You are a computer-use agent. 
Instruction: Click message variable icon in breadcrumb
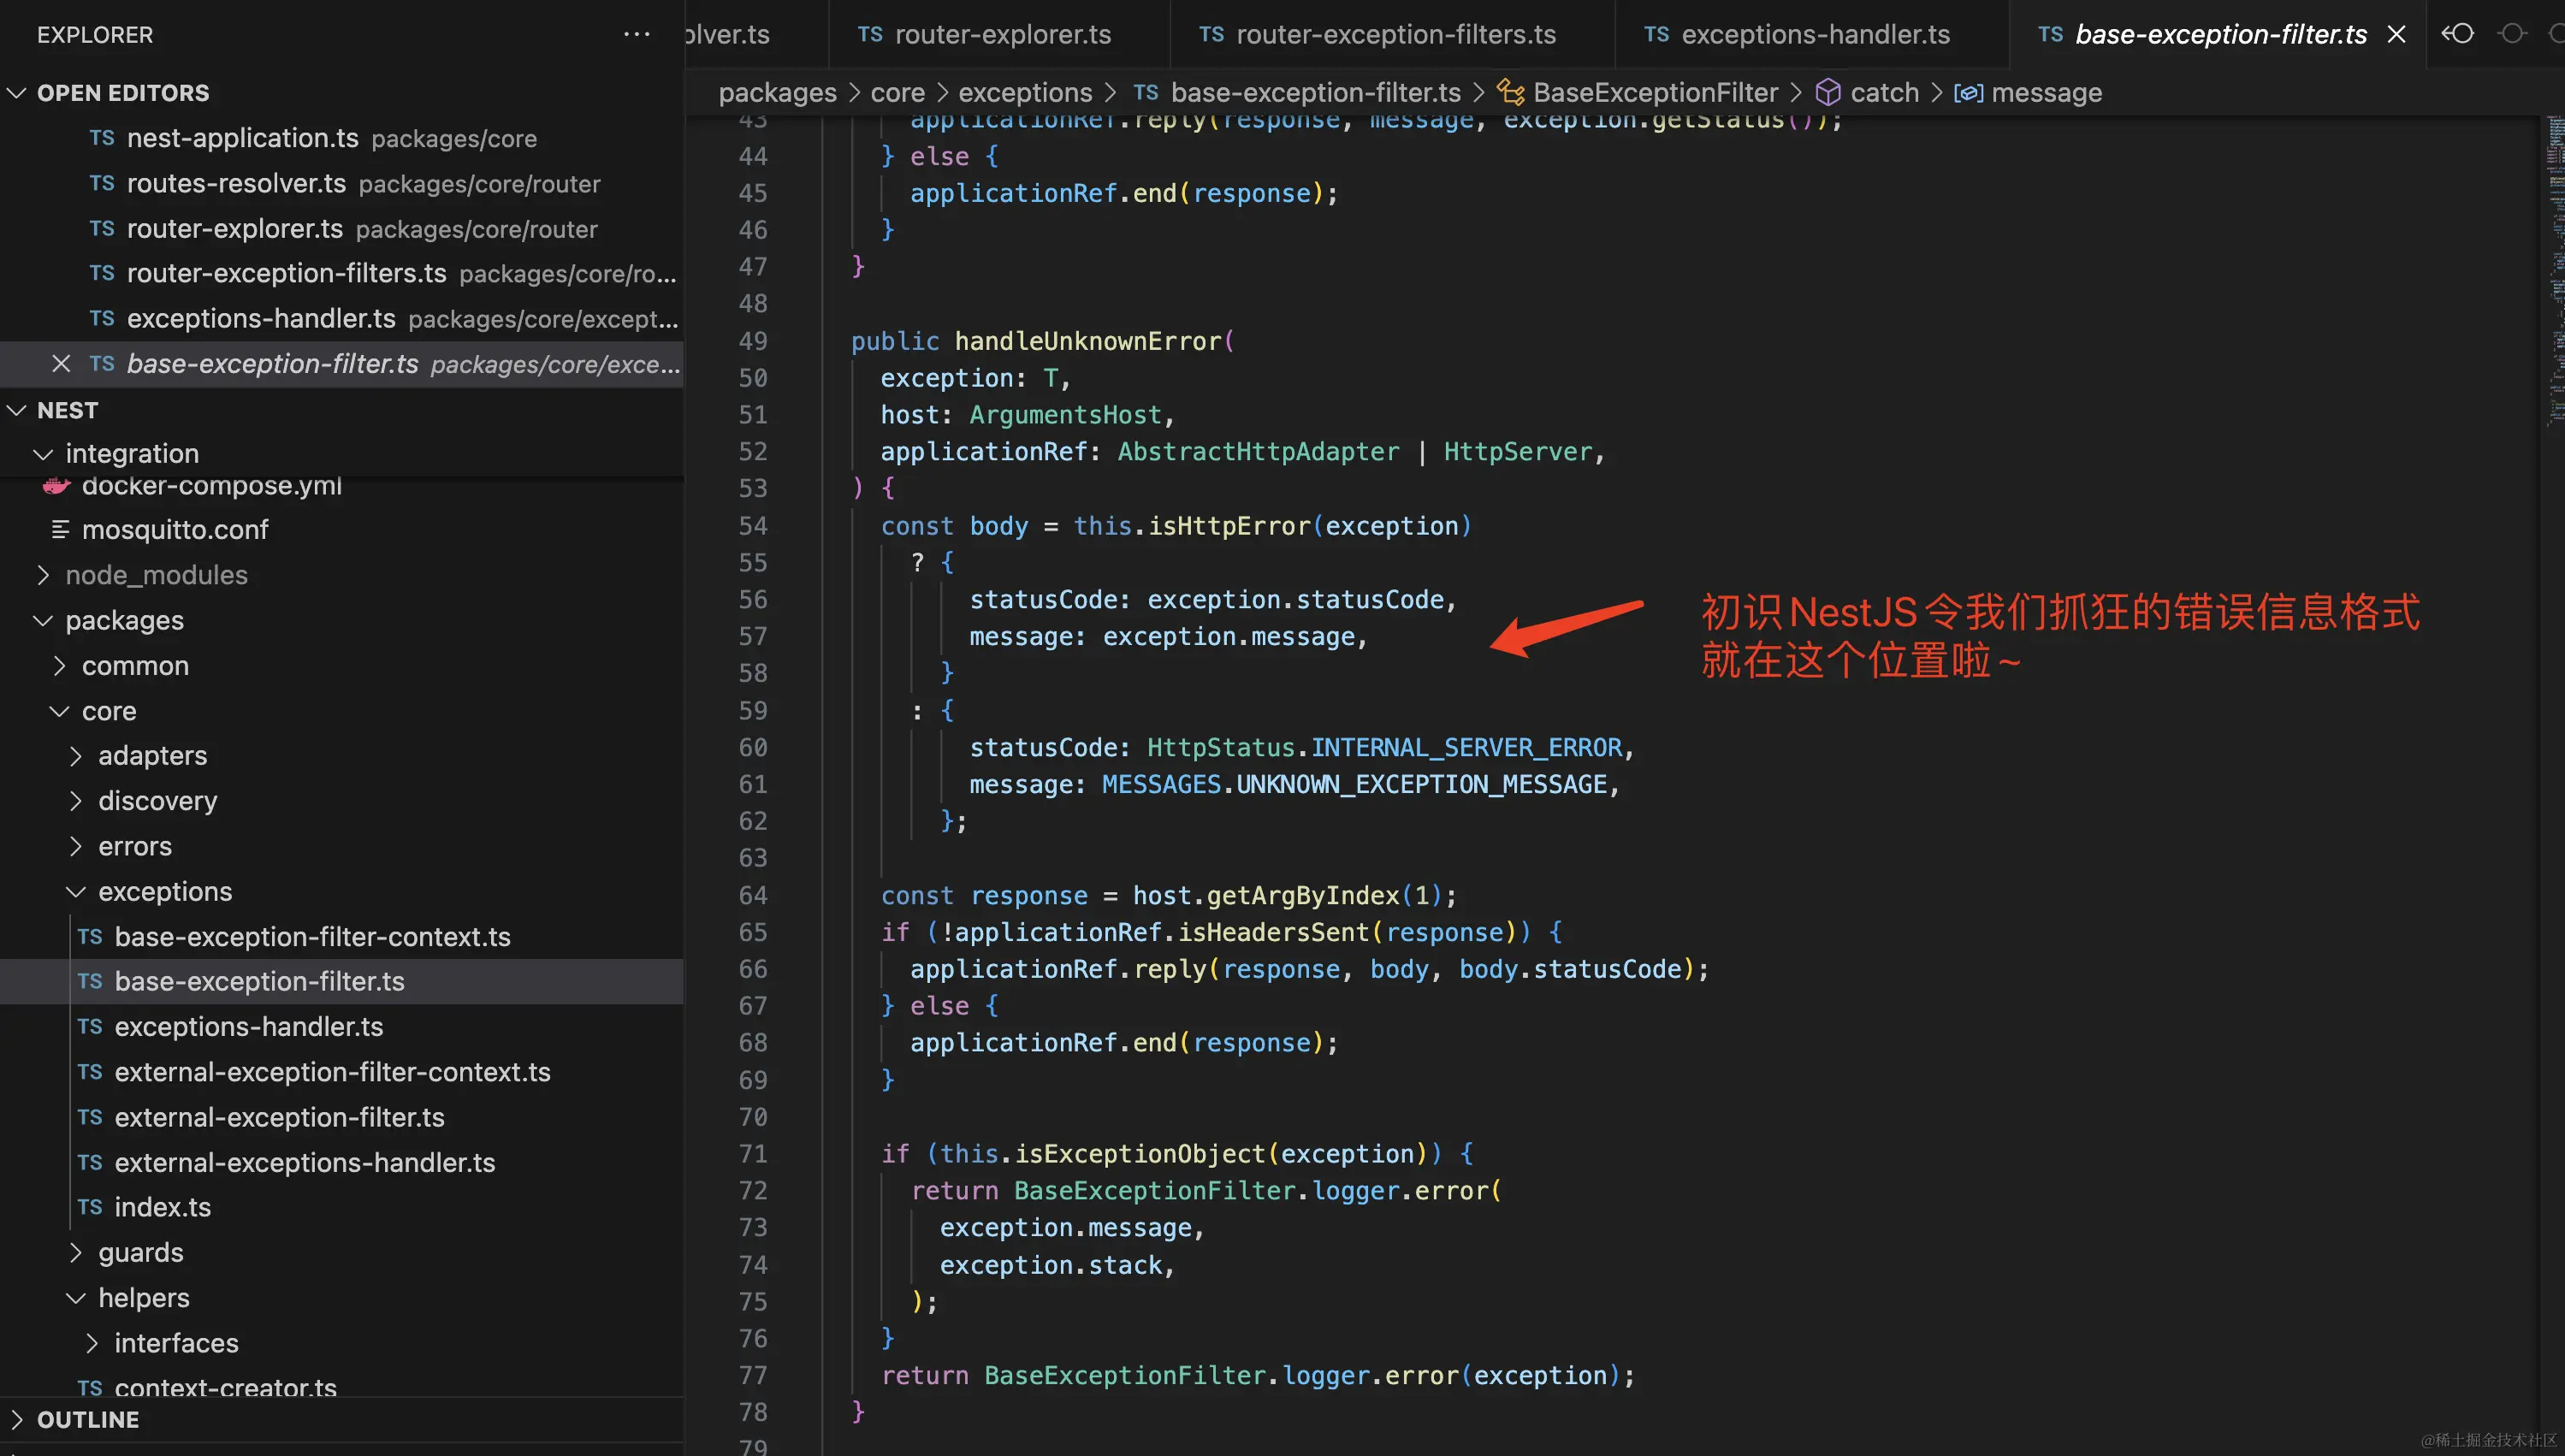tap(1968, 92)
